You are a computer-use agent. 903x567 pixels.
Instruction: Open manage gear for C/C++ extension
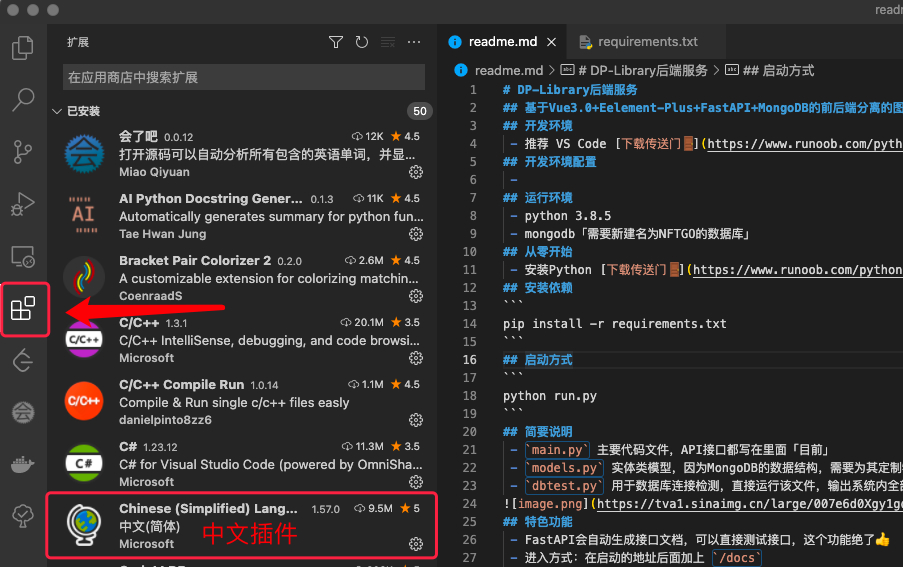pyautogui.click(x=416, y=358)
